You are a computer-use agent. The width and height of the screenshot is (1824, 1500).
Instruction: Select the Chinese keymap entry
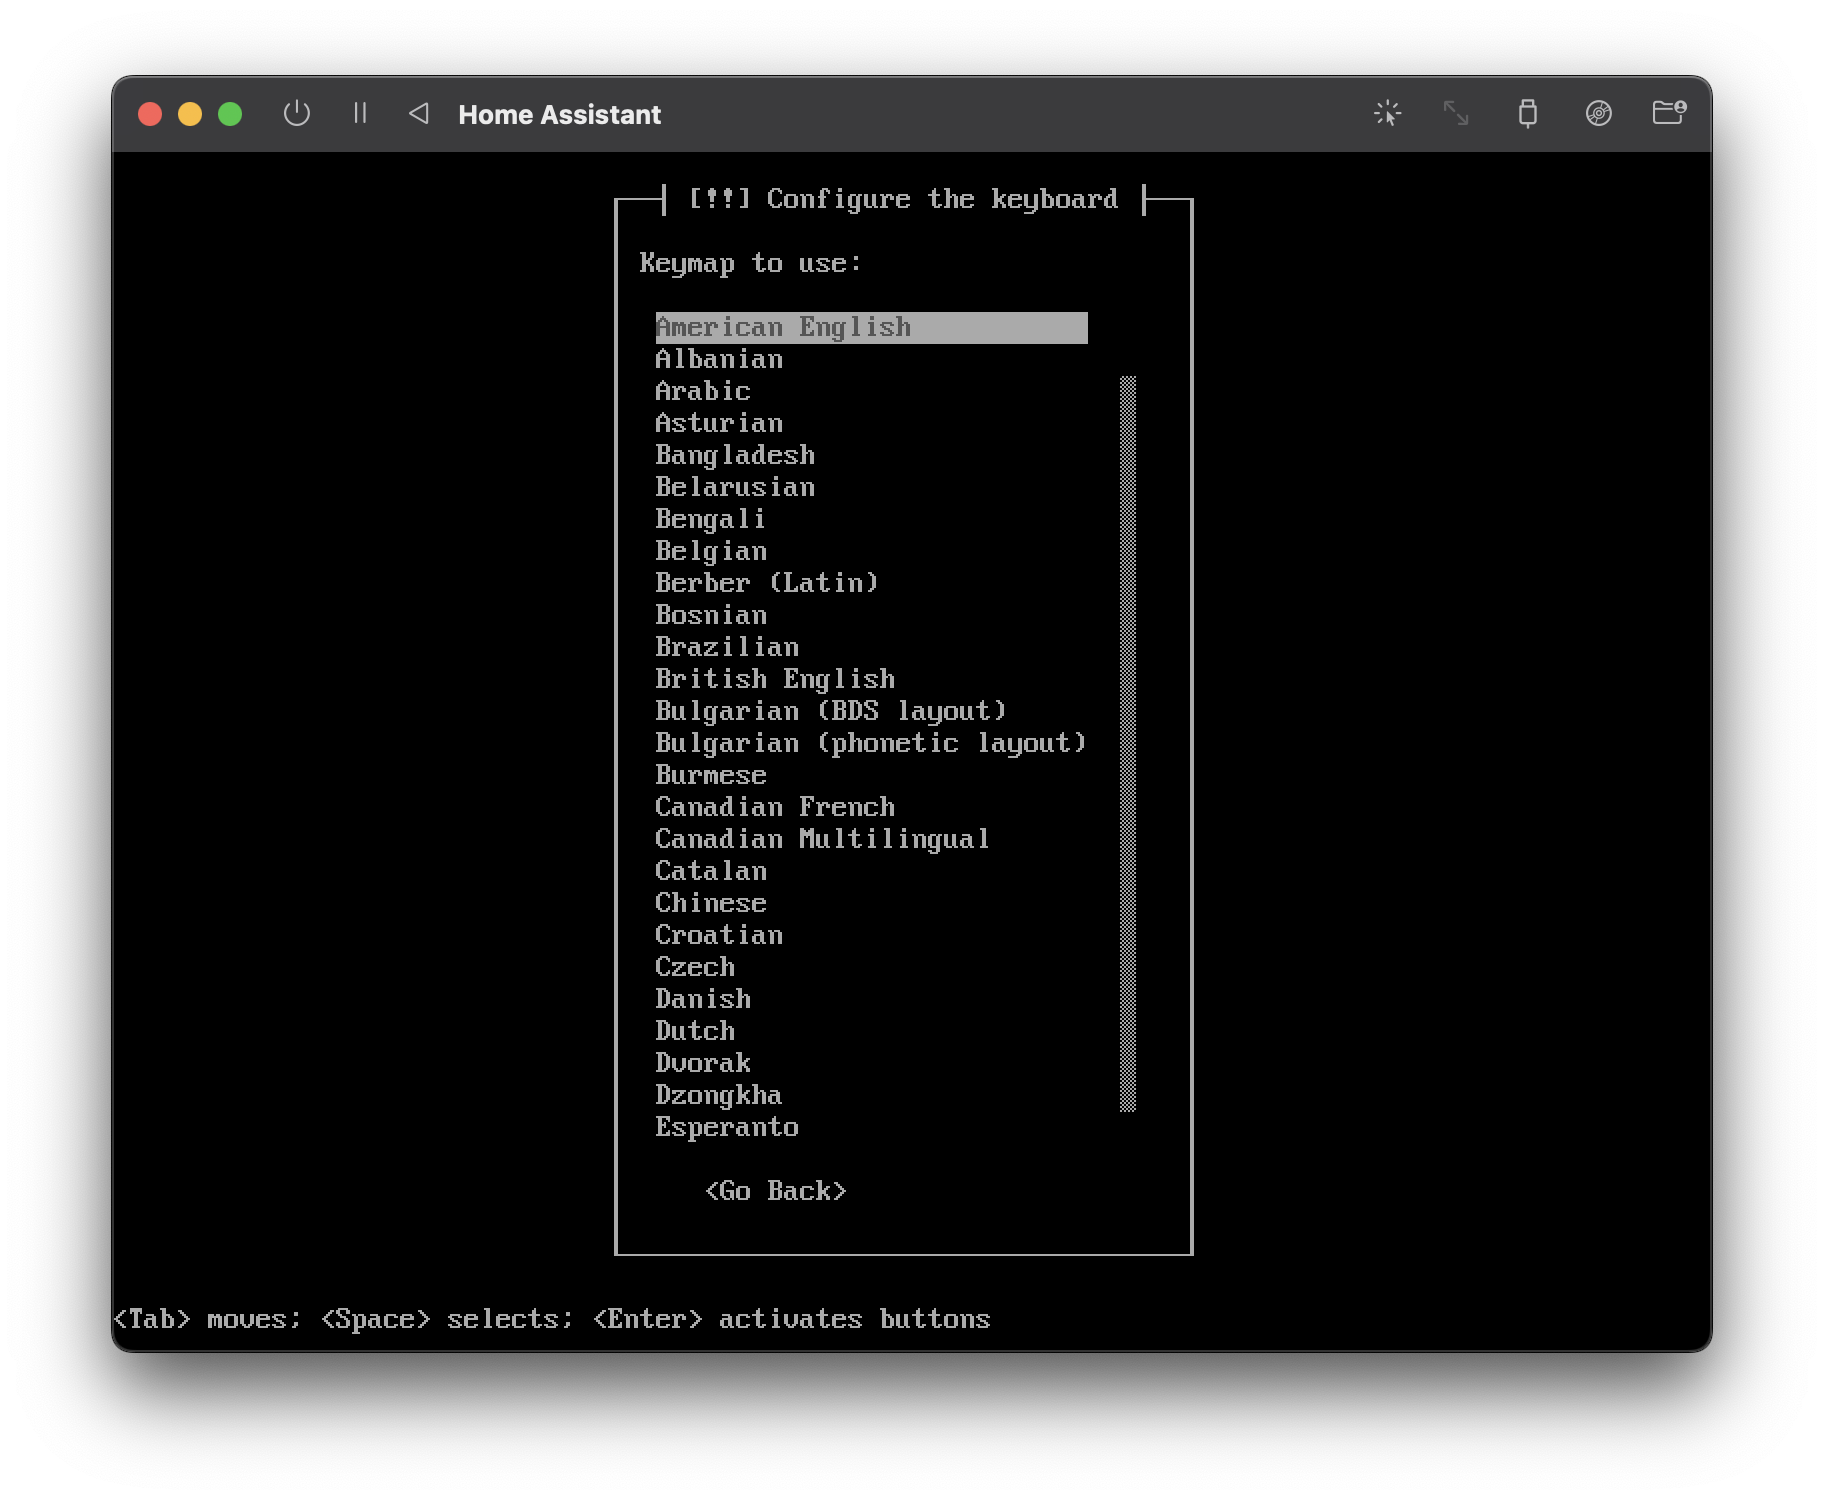(710, 902)
